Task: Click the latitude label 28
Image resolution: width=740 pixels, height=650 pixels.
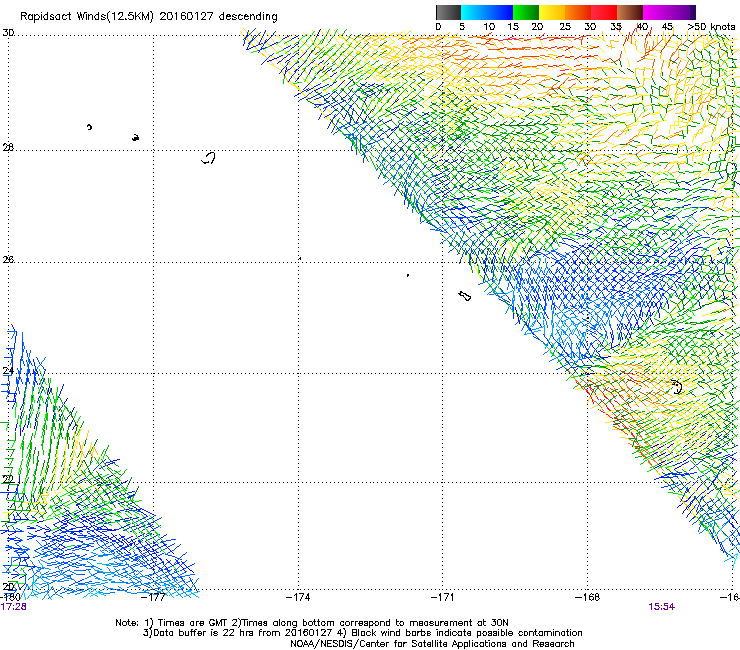Action: (x=8, y=148)
